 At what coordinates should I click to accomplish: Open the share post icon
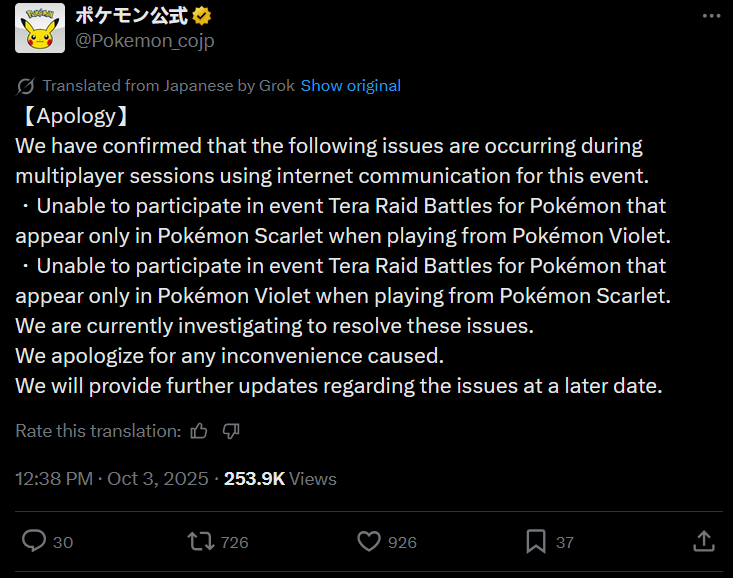(704, 541)
